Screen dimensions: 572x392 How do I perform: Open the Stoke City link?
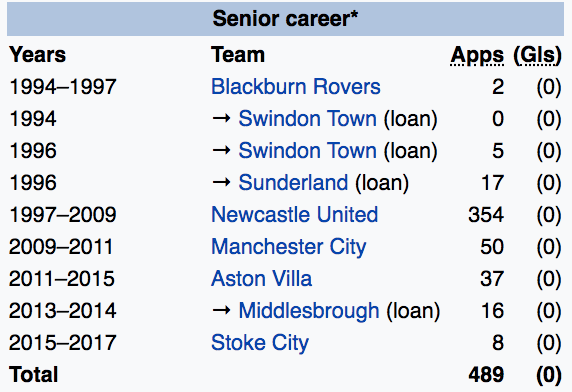pos(260,343)
